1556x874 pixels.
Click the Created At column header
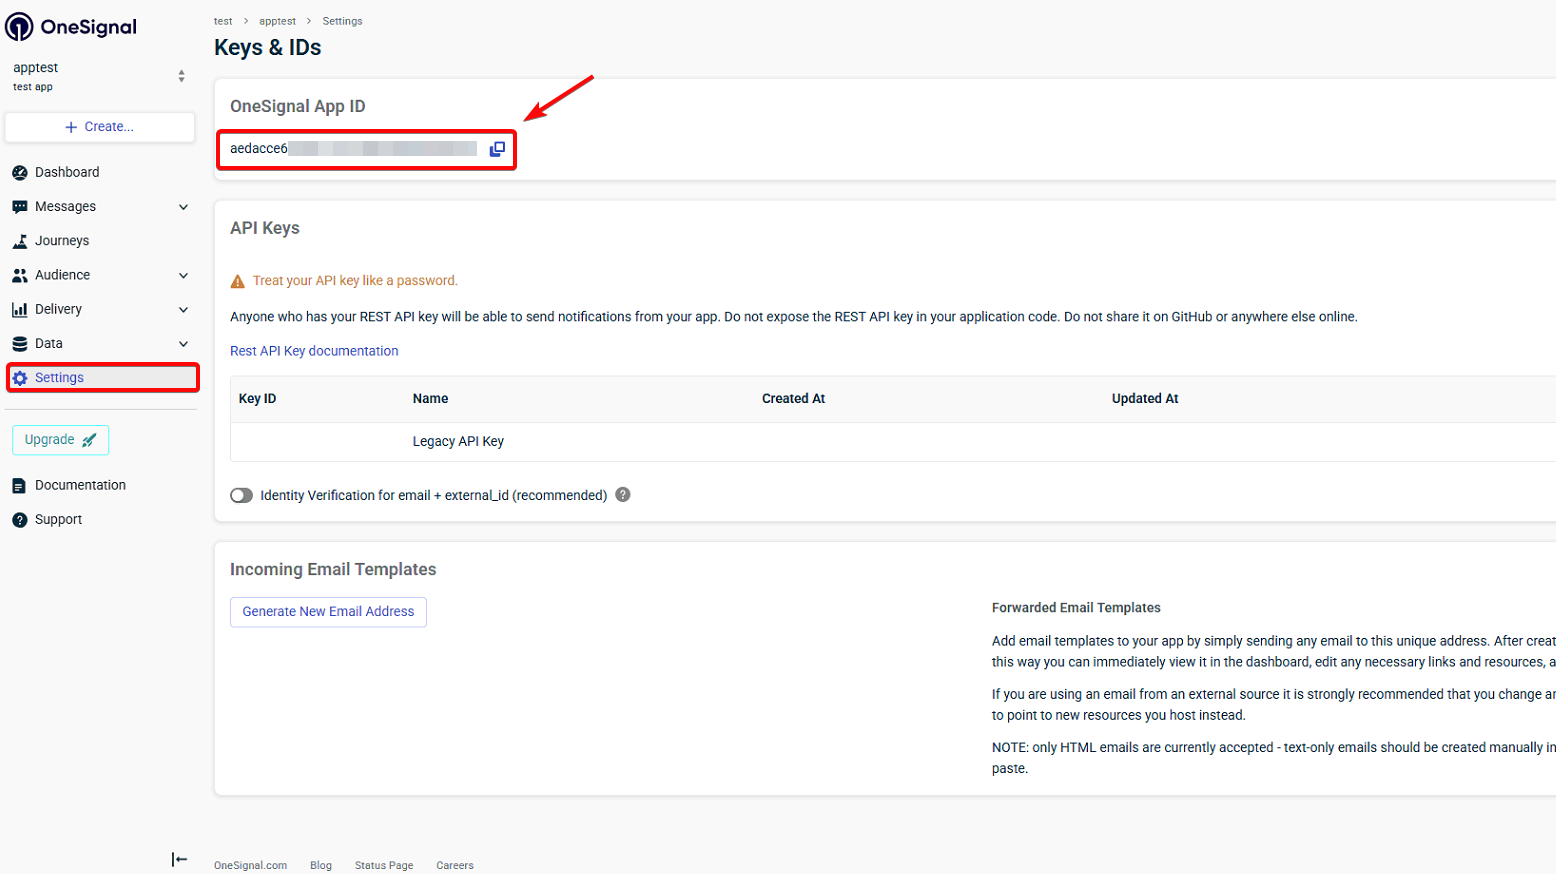(x=793, y=399)
